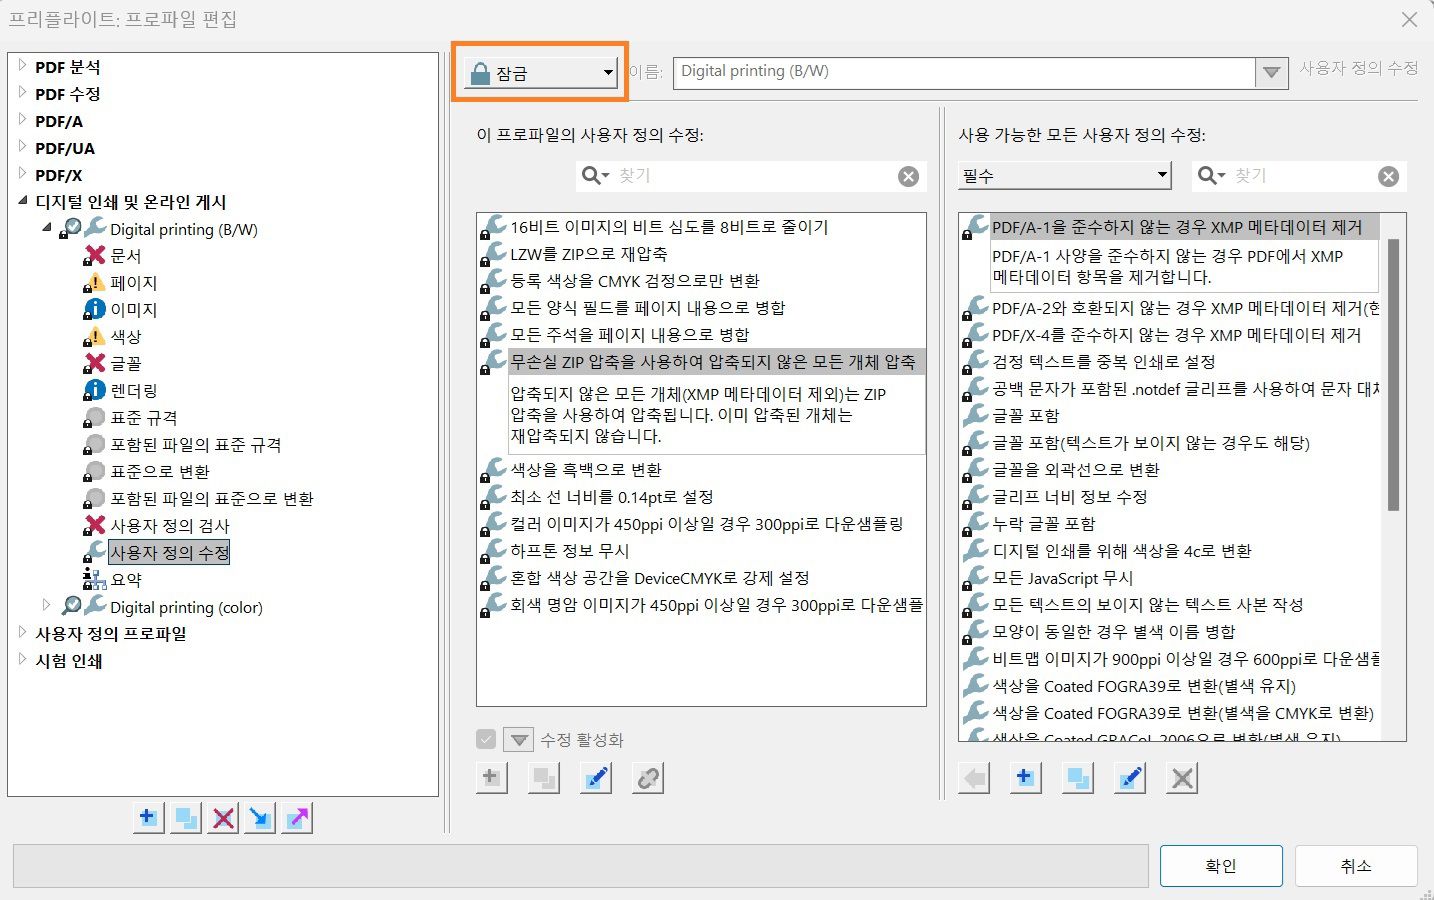Collapse the 디지털 인쇄 및 온라인 게시 section
The height and width of the screenshot is (900, 1434).
pos(22,201)
